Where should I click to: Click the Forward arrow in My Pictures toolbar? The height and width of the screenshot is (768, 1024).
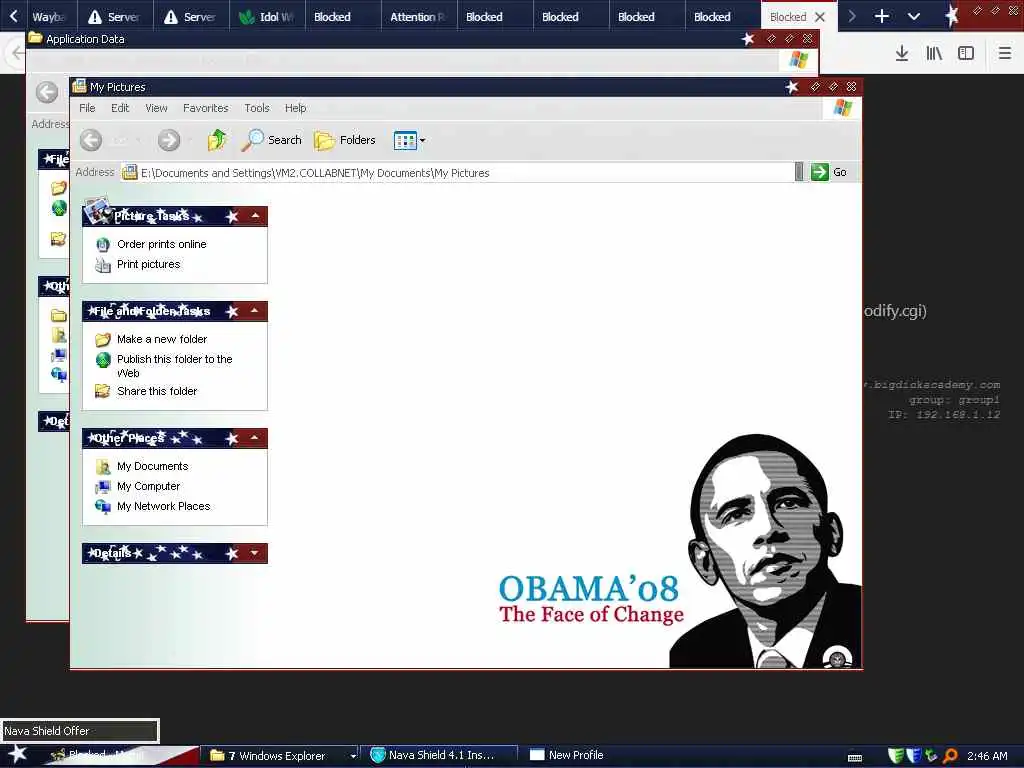point(168,140)
